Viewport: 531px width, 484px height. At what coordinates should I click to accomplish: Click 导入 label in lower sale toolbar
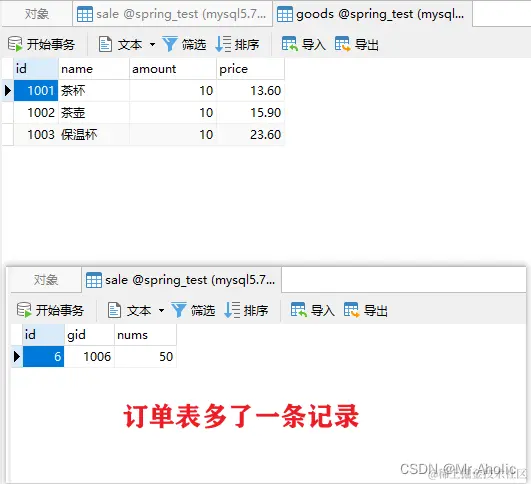click(x=323, y=310)
